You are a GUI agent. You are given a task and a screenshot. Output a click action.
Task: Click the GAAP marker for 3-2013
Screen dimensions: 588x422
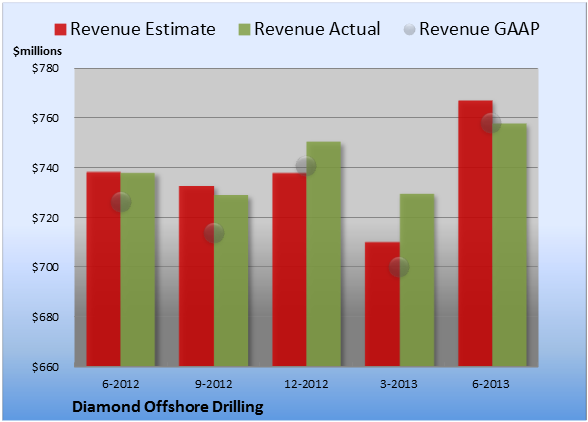399,267
